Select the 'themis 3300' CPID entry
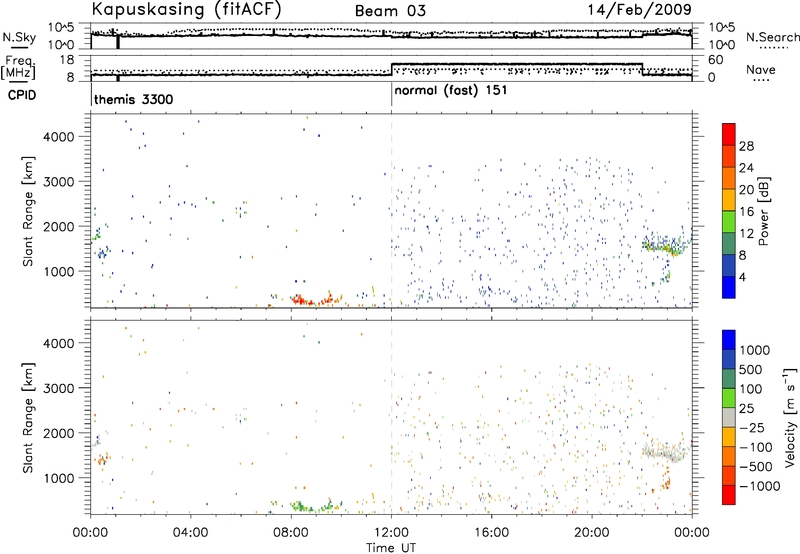 pyautogui.click(x=134, y=99)
